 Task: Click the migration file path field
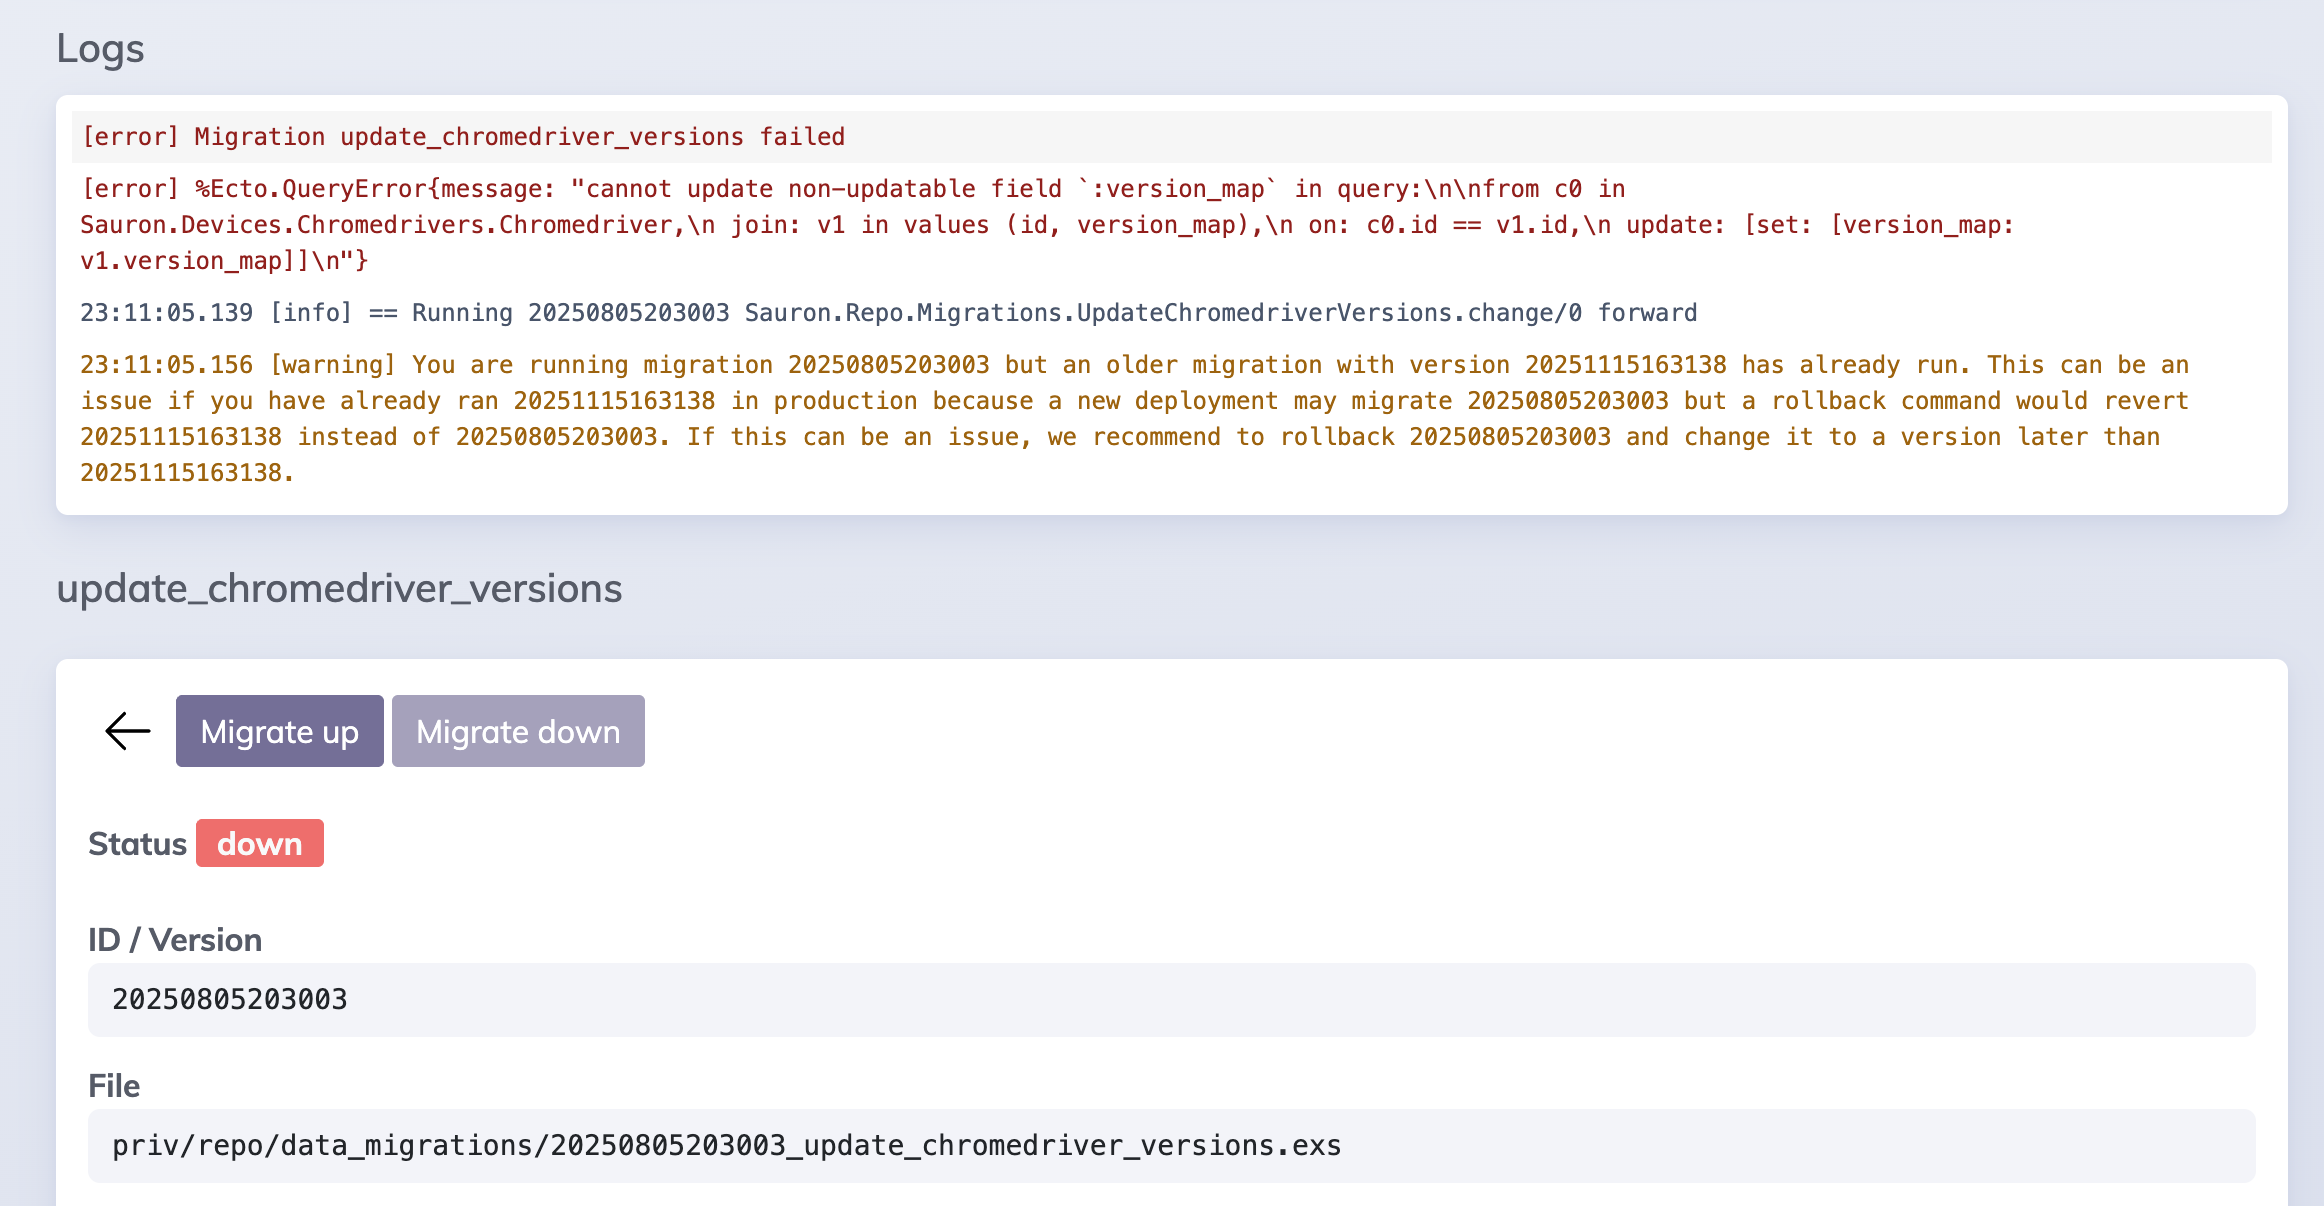tap(700, 1145)
